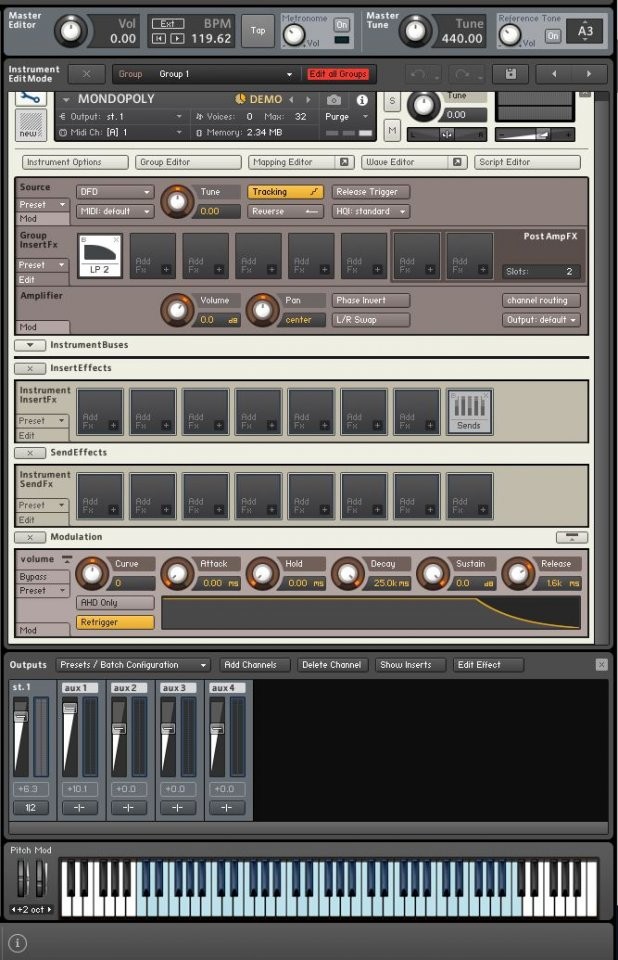Open the Source Preset dropdown
Viewport: 618px width, 960px height.
click(43, 204)
